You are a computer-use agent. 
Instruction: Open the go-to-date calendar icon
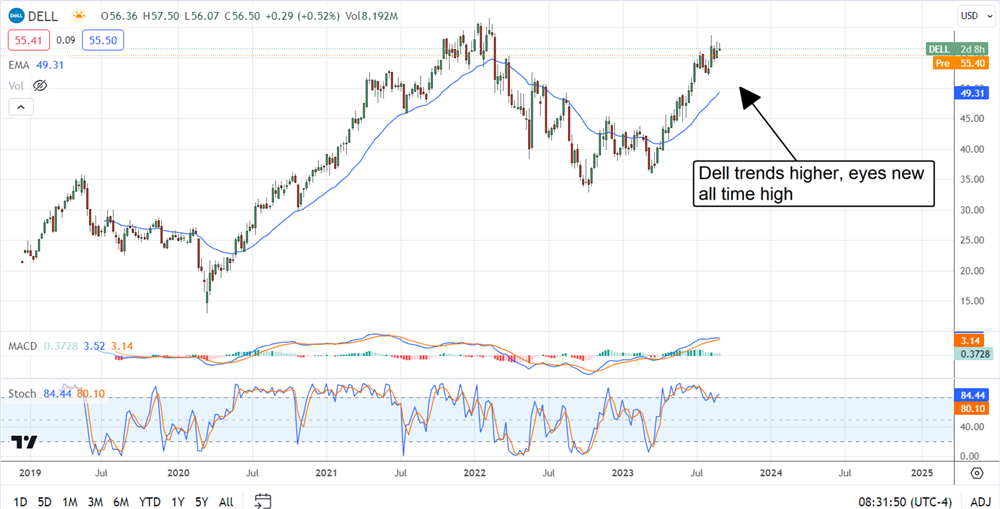click(x=263, y=501)
